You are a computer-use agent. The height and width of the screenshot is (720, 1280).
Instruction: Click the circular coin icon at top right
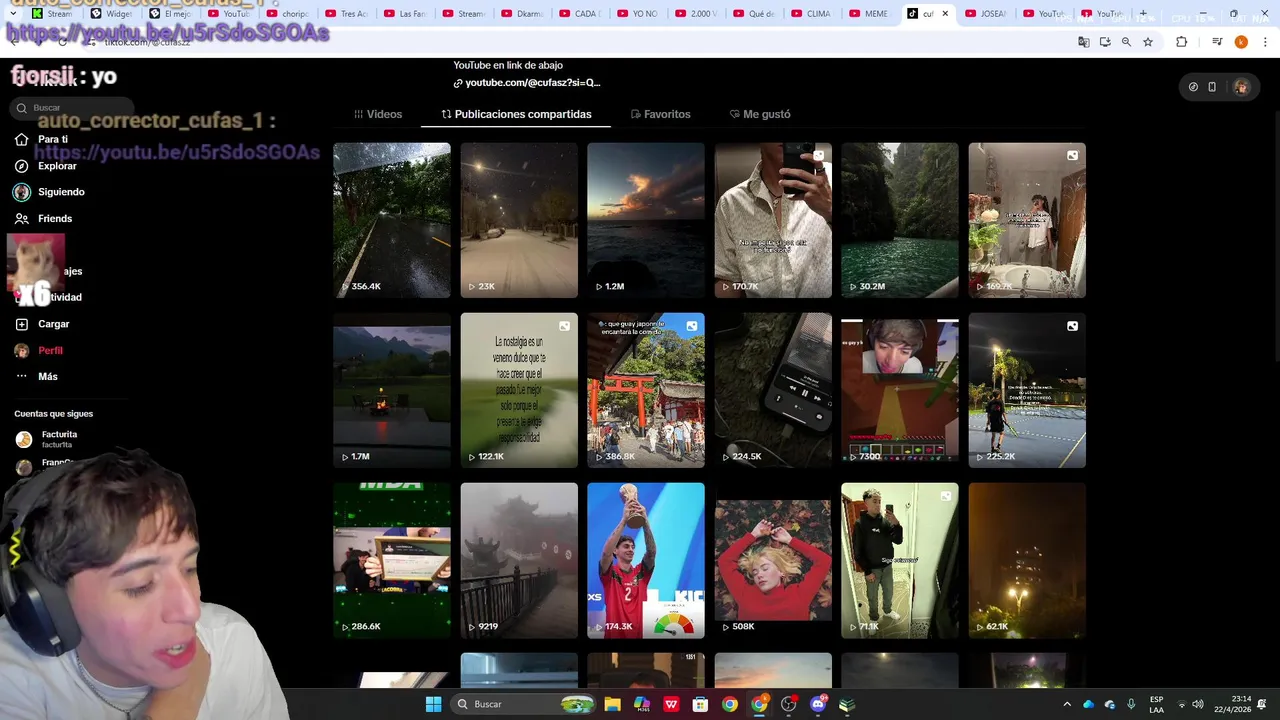tap(1193, 87)
